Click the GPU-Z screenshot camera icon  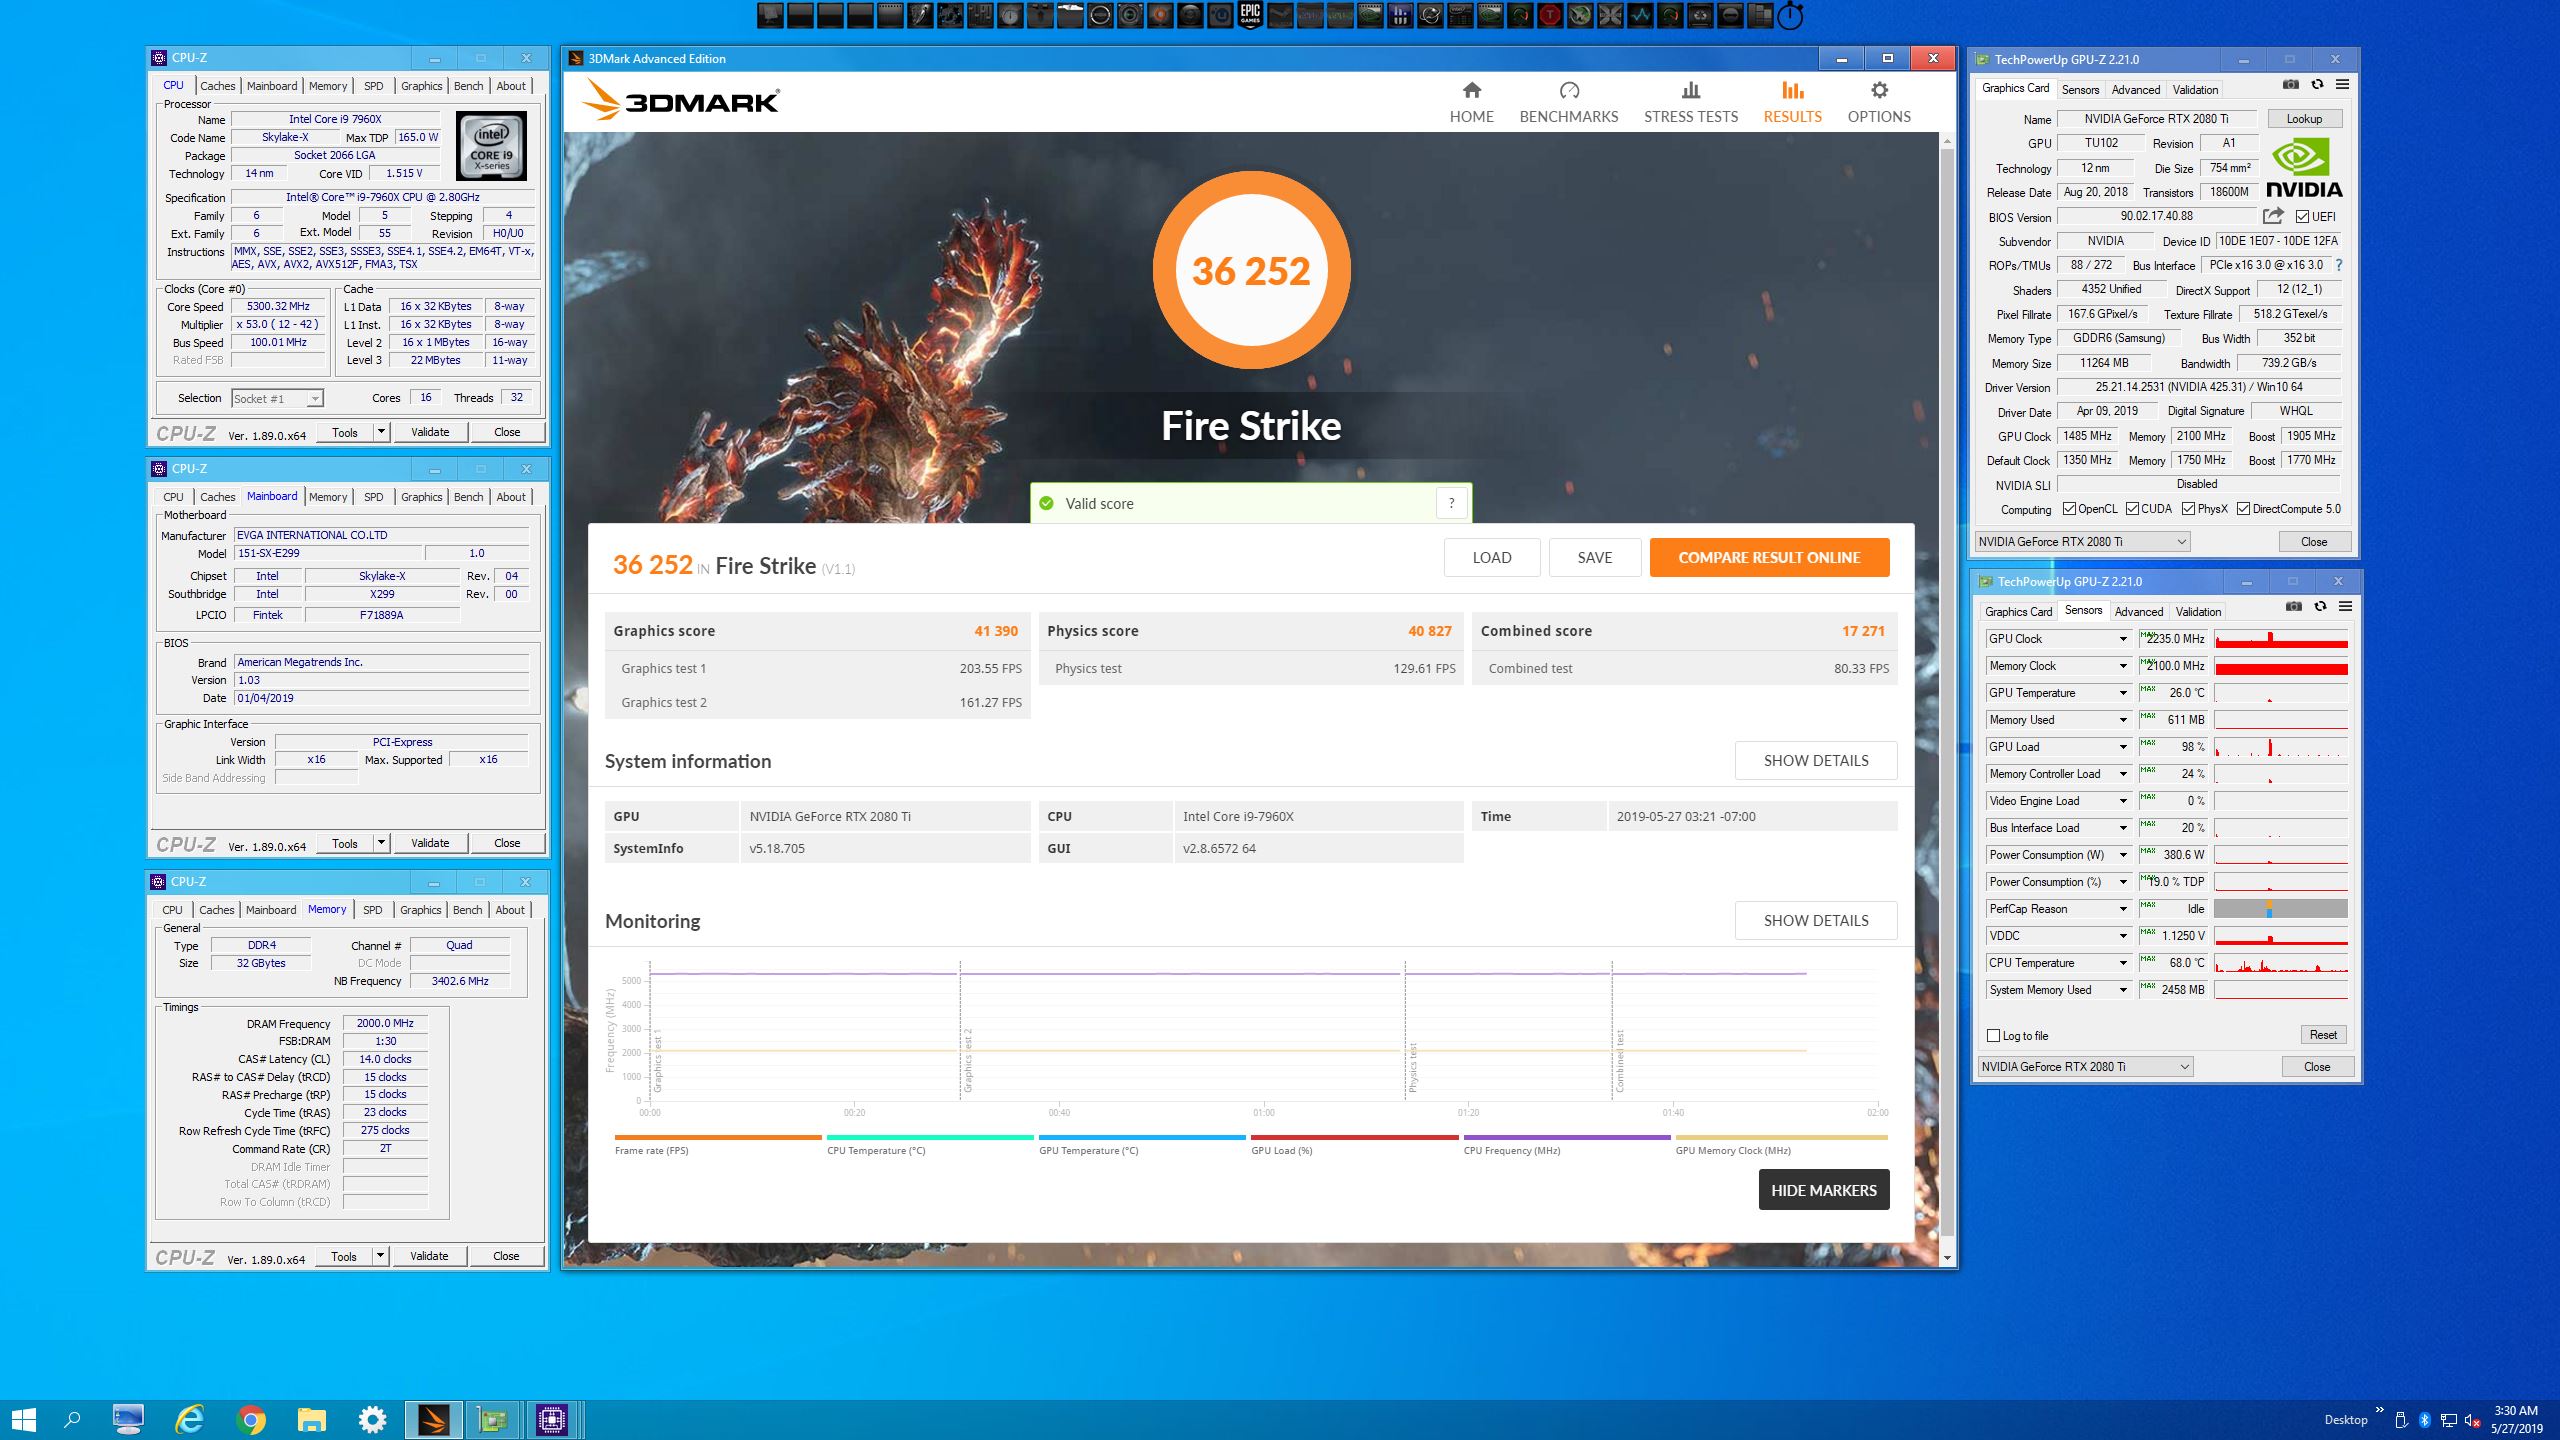pos(2290,85)
